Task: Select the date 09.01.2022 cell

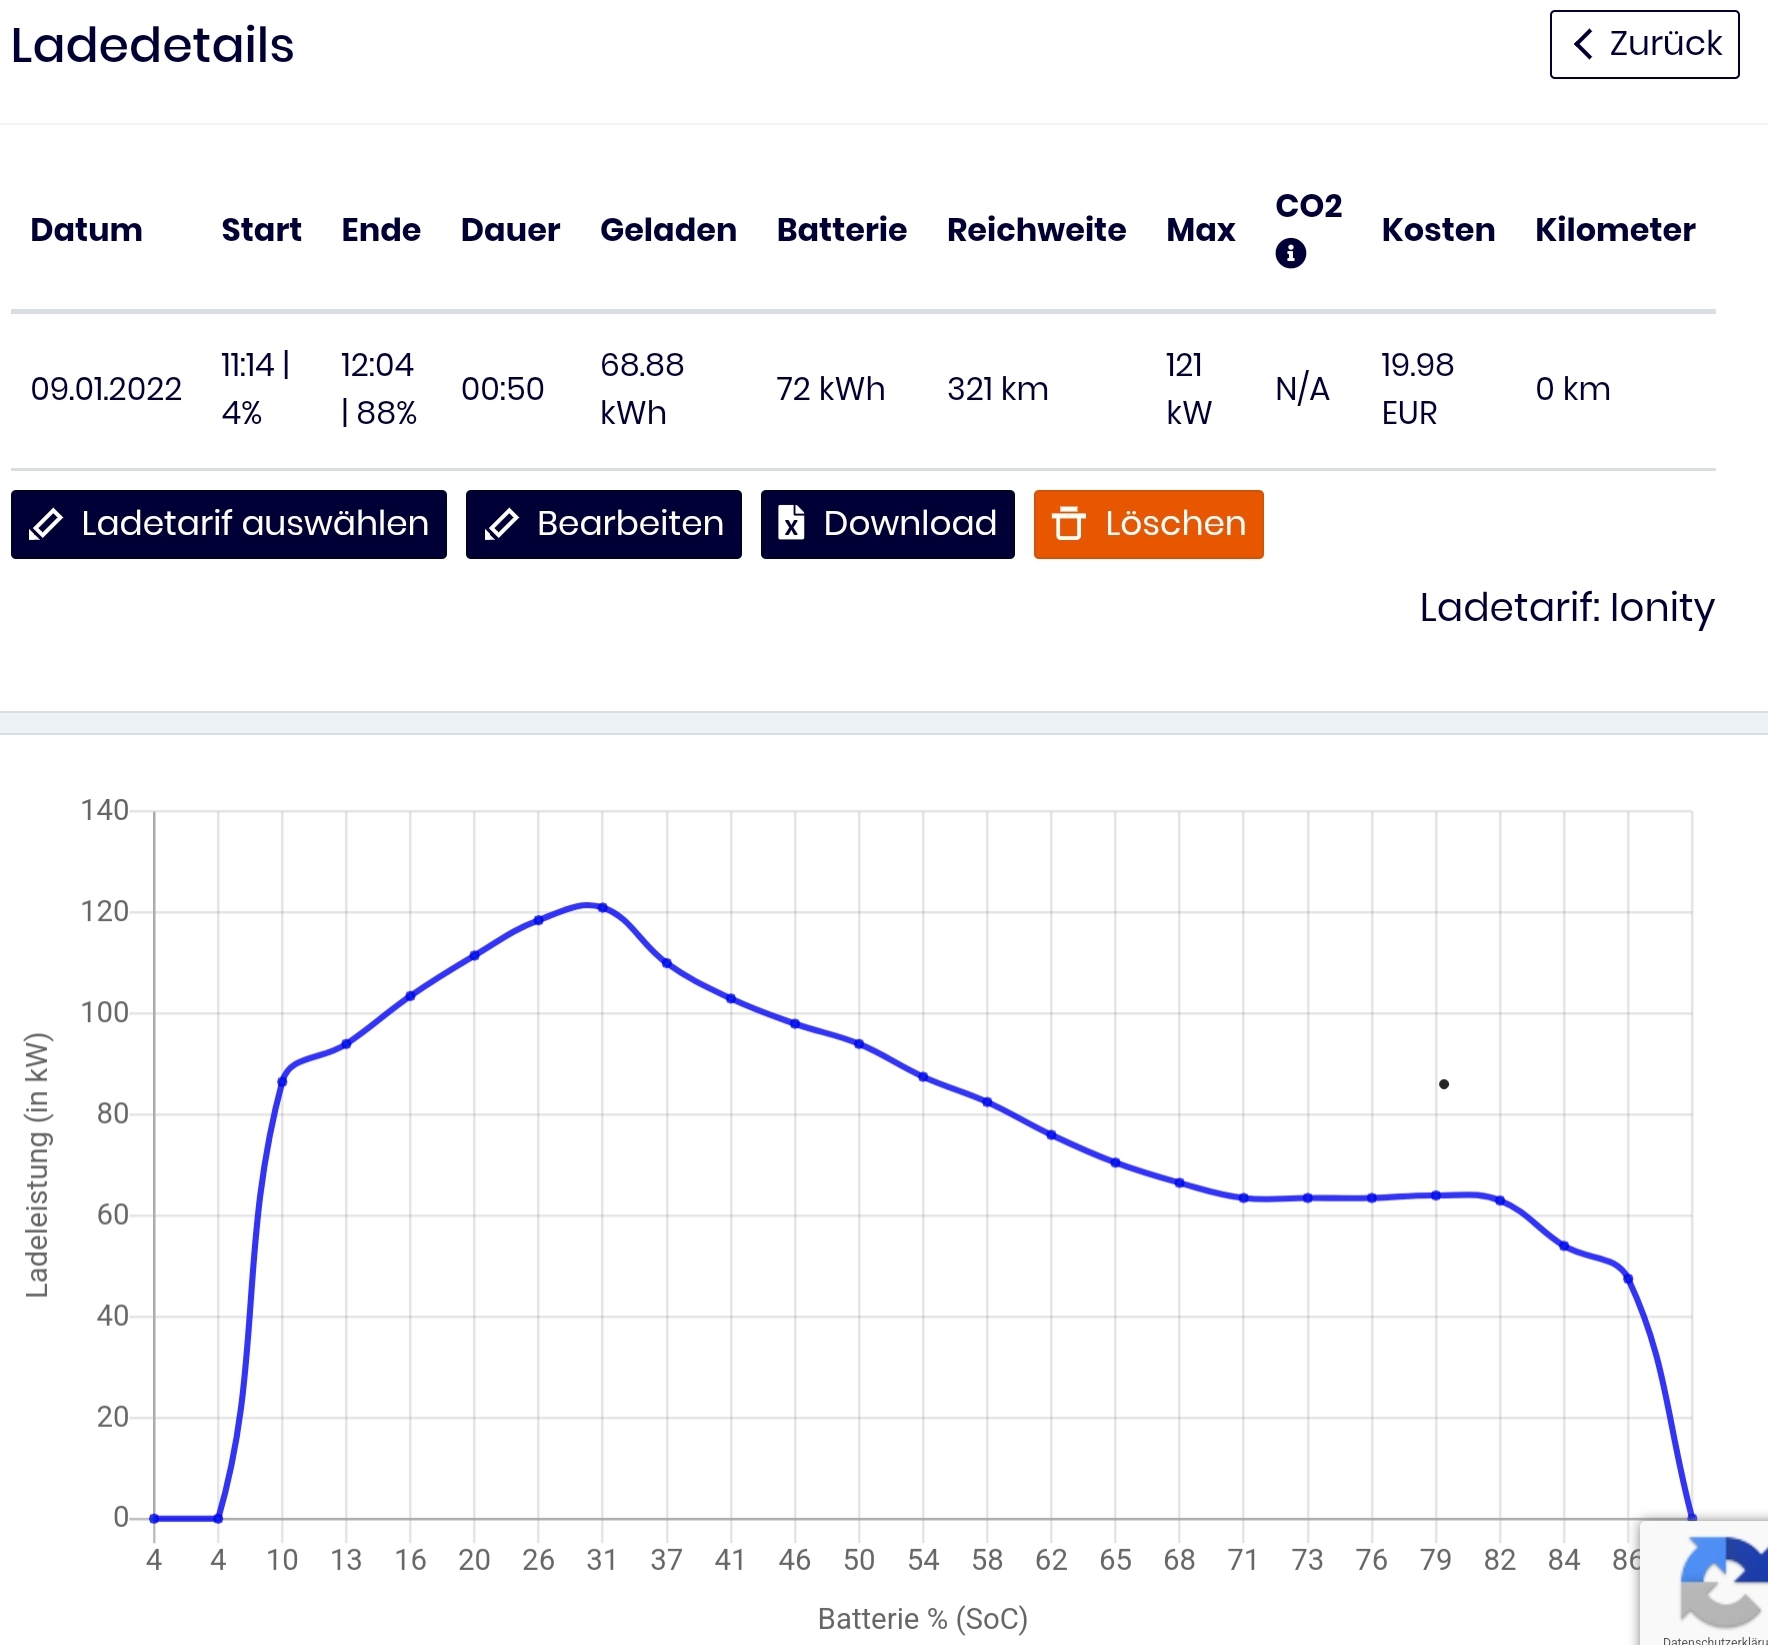Action: coord(106,389)
